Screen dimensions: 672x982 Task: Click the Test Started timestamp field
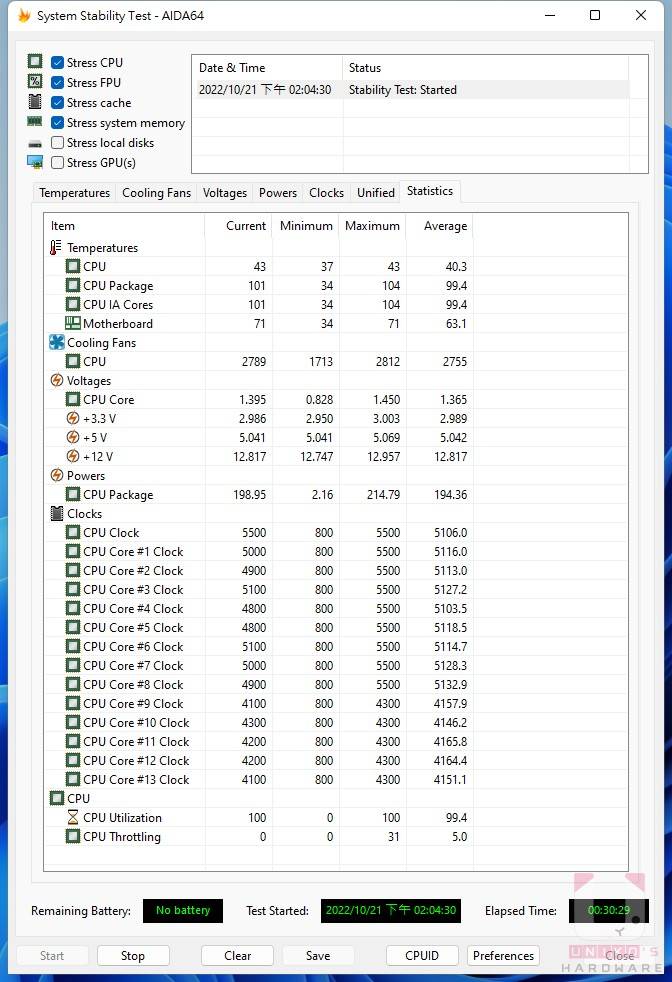pyautogui.click(x=391, y=911)
